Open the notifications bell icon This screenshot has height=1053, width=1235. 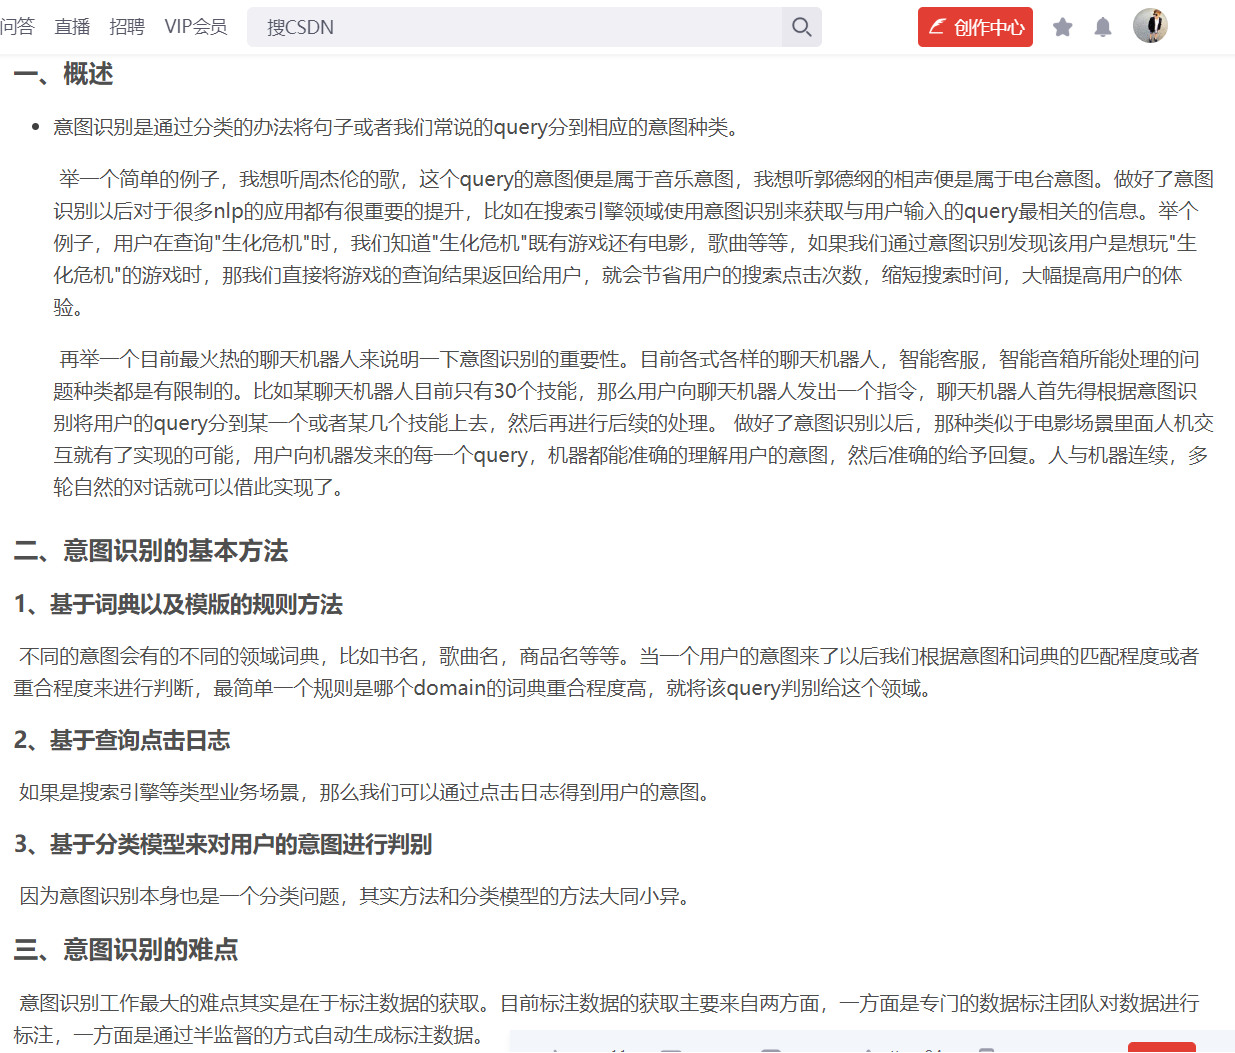[1103, 27]
